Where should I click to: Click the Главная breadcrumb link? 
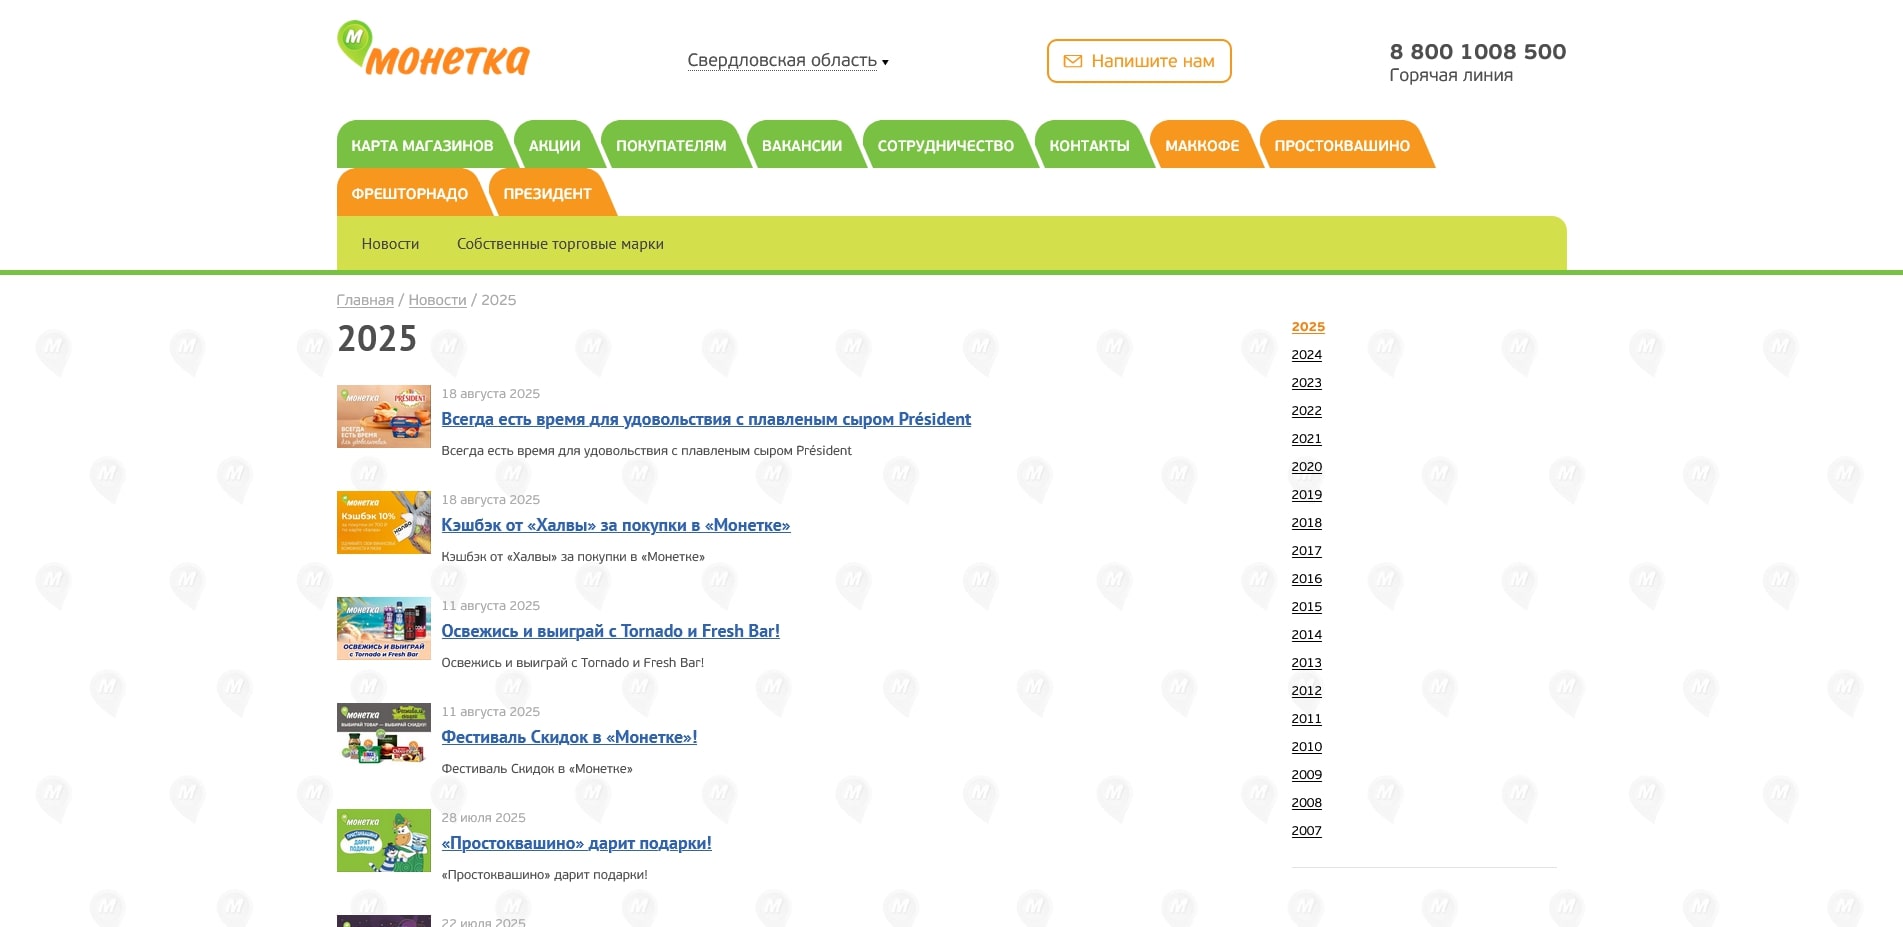coord(365,300)
